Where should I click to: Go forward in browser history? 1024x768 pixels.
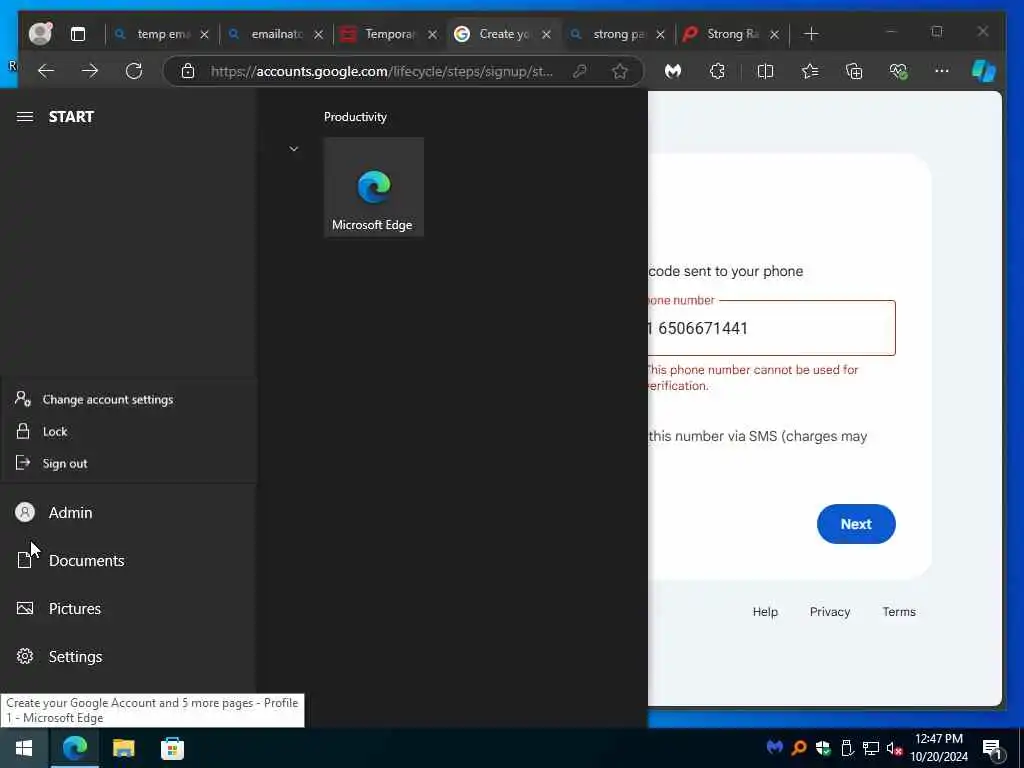(90, 71)
